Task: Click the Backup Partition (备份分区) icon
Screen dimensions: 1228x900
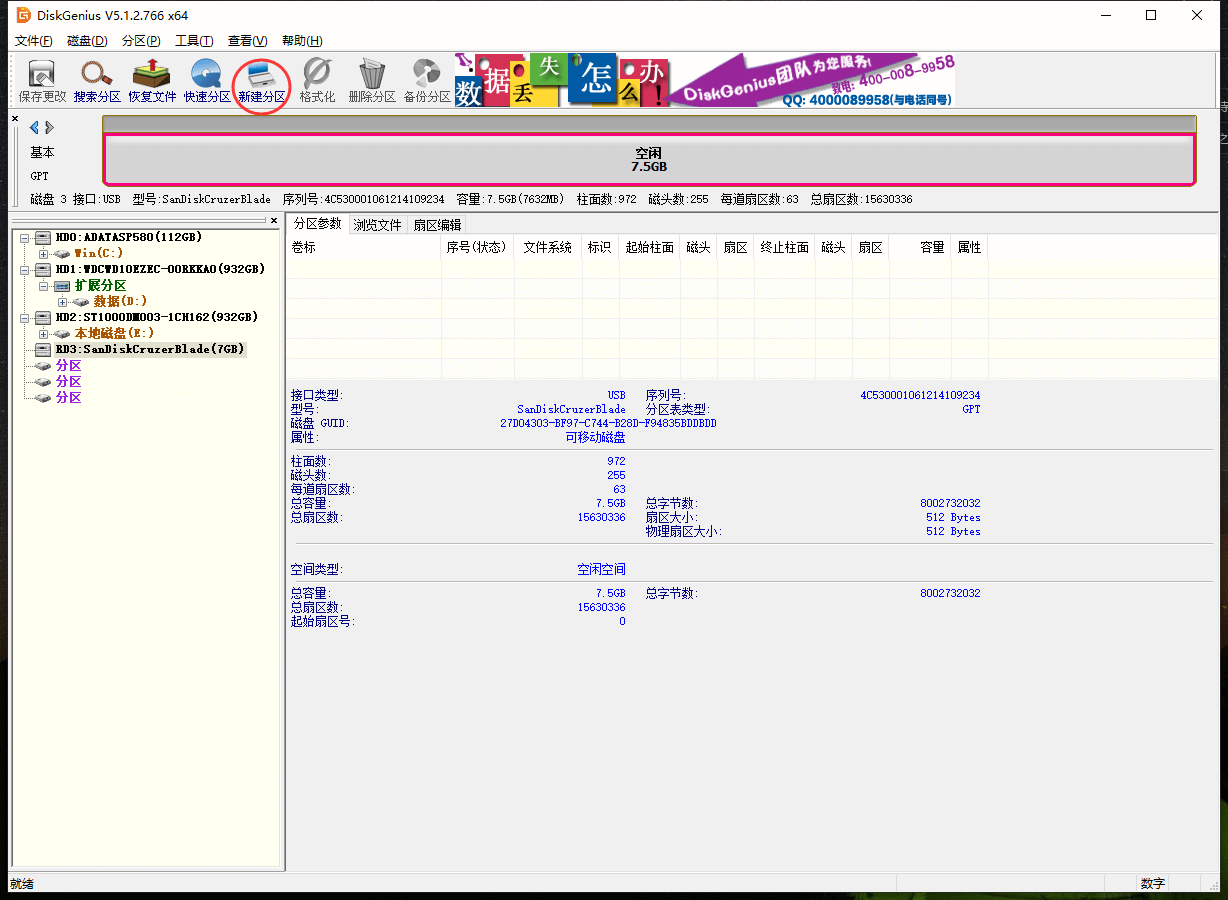Action: (427, 80)
